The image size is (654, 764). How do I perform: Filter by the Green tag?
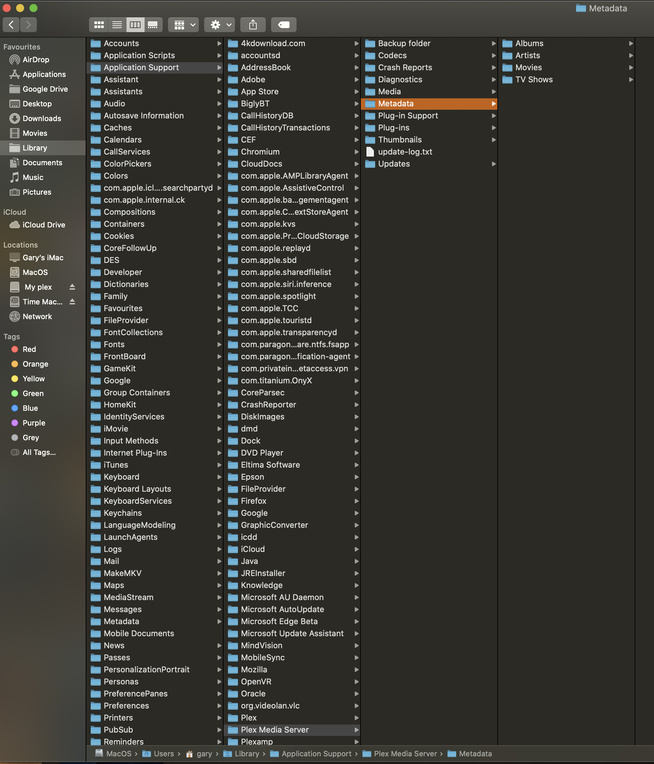coord(33,393)
